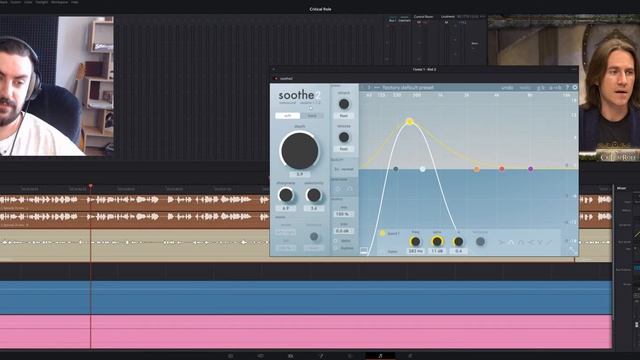
Task: Switch to the Cut page icon
Action: click(260, 356)
